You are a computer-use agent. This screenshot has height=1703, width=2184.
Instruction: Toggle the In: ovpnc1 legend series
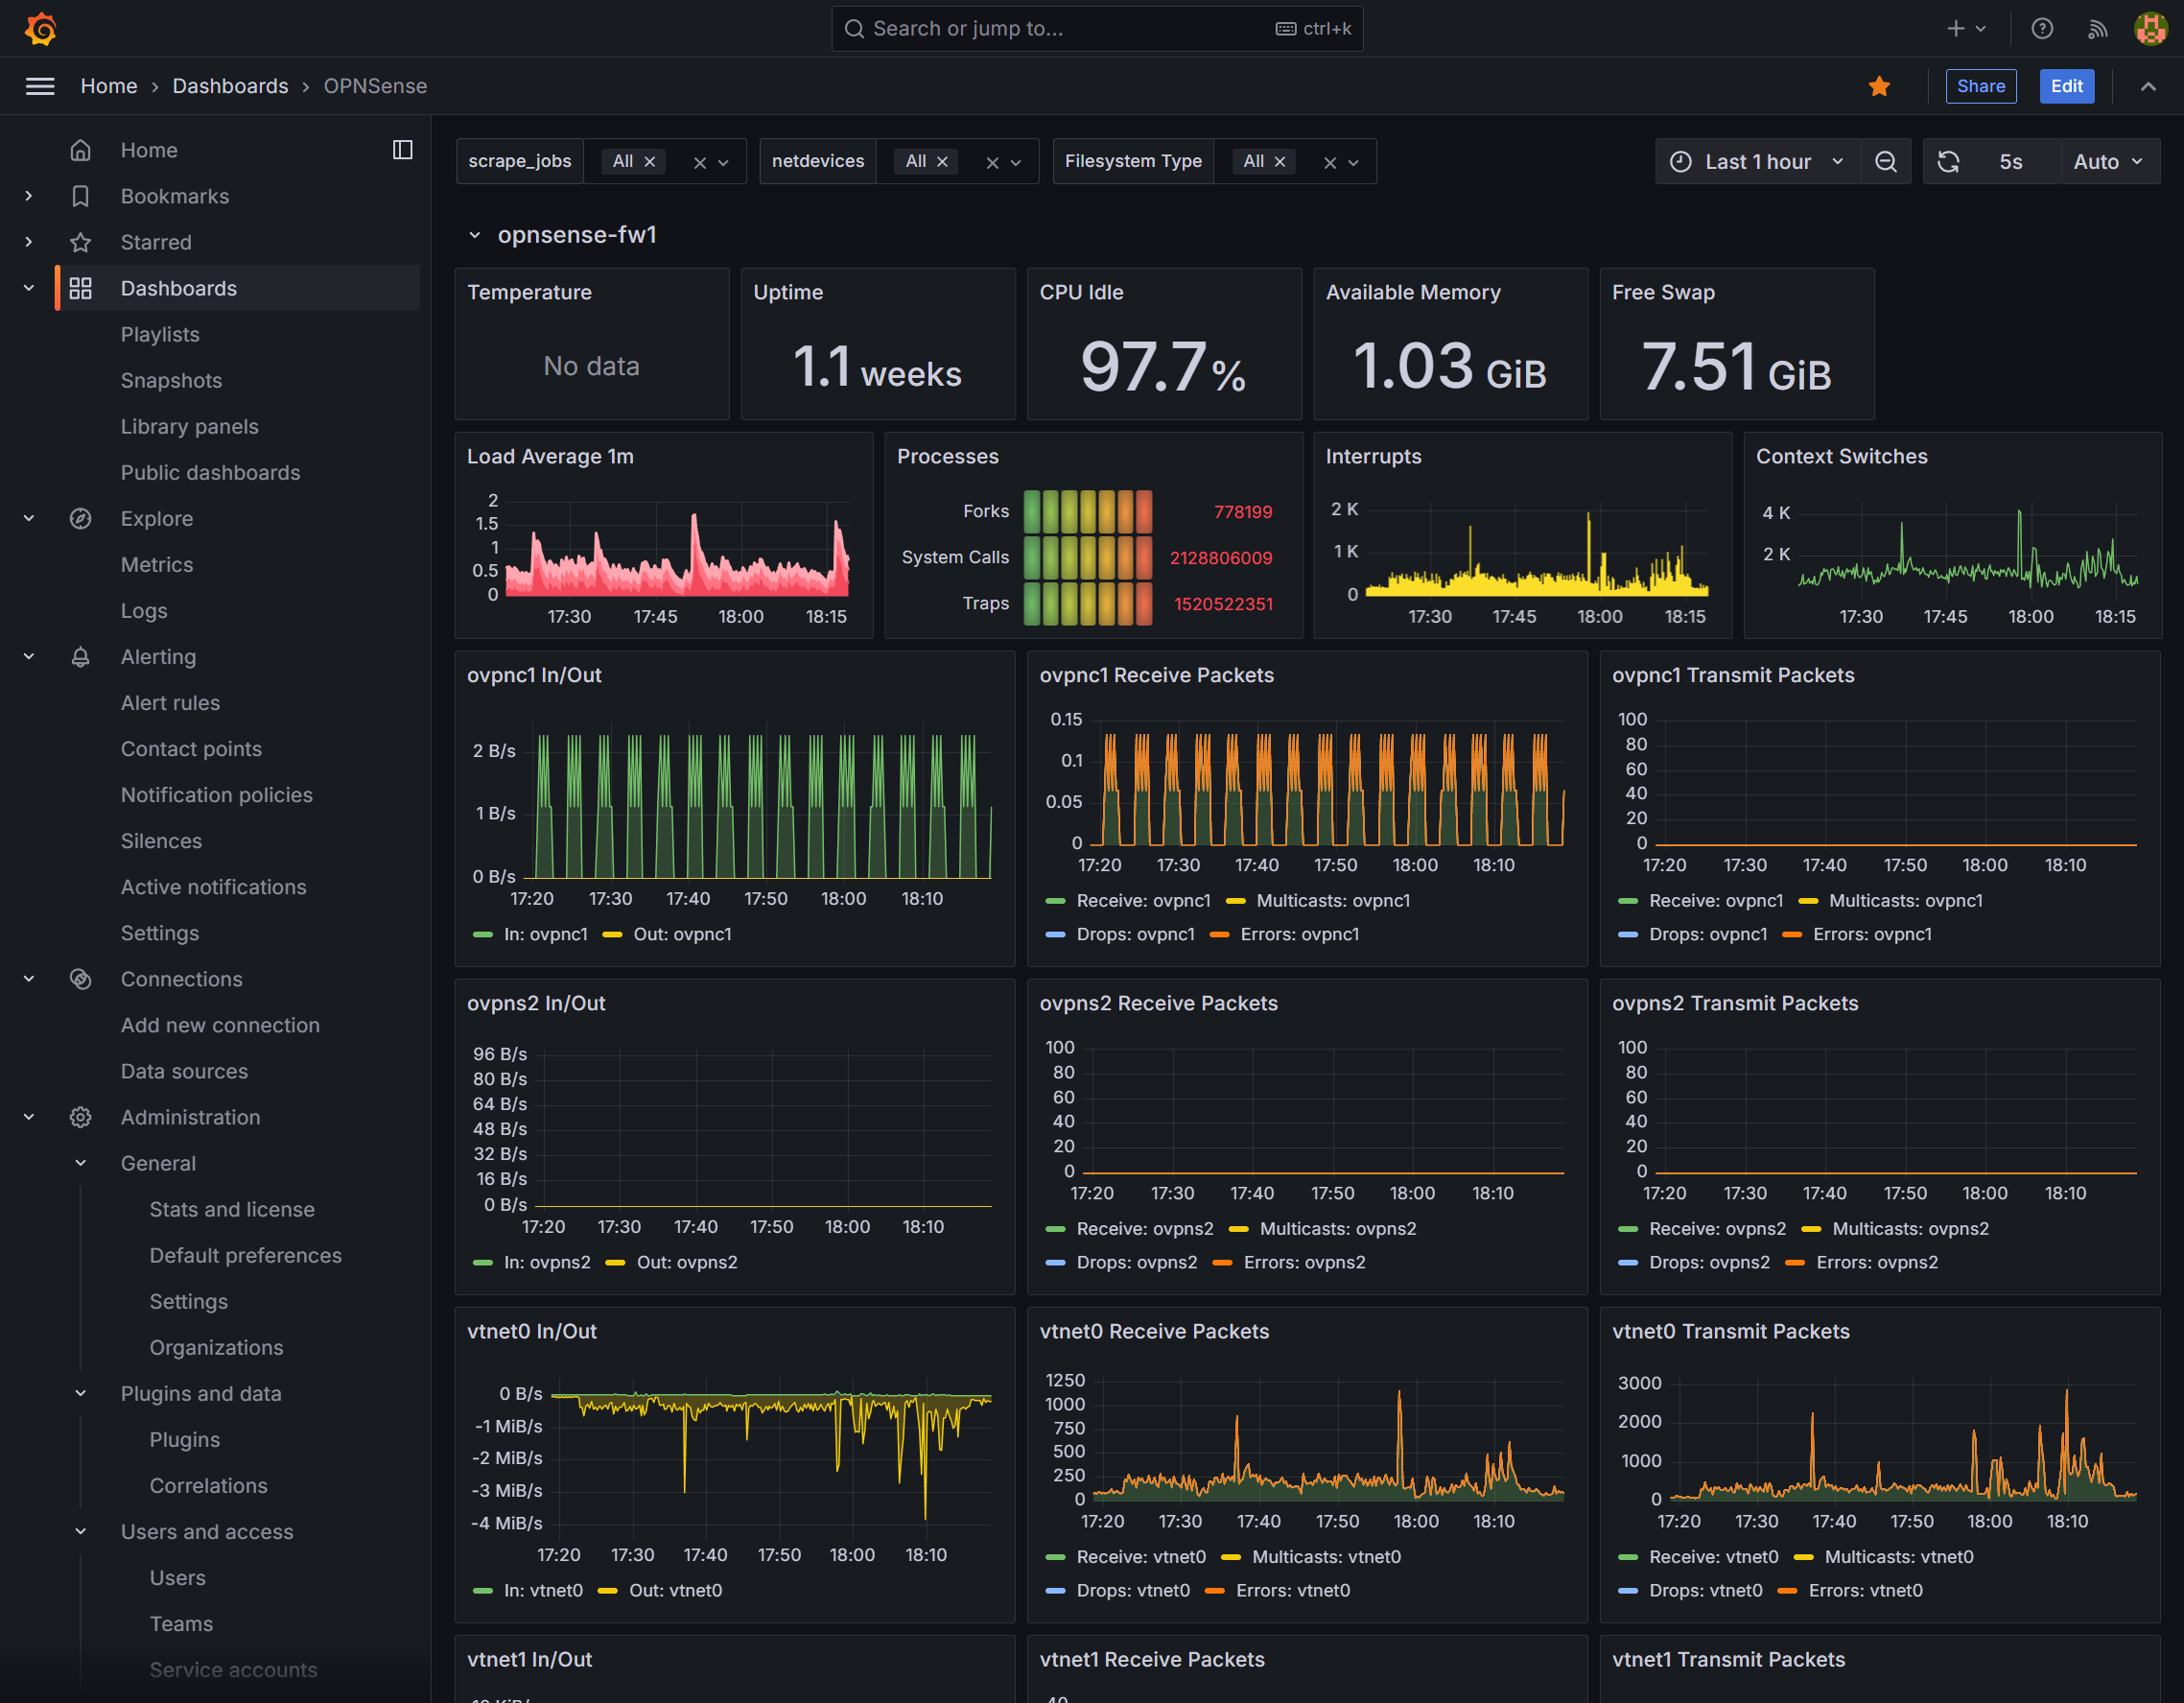point(531,934)
